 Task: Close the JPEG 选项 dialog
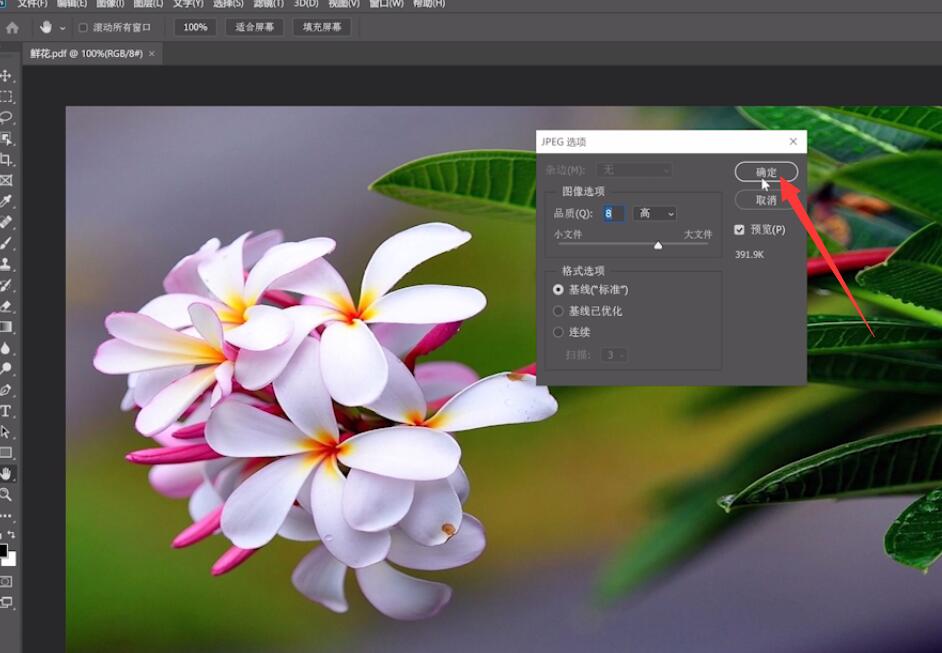793,141
